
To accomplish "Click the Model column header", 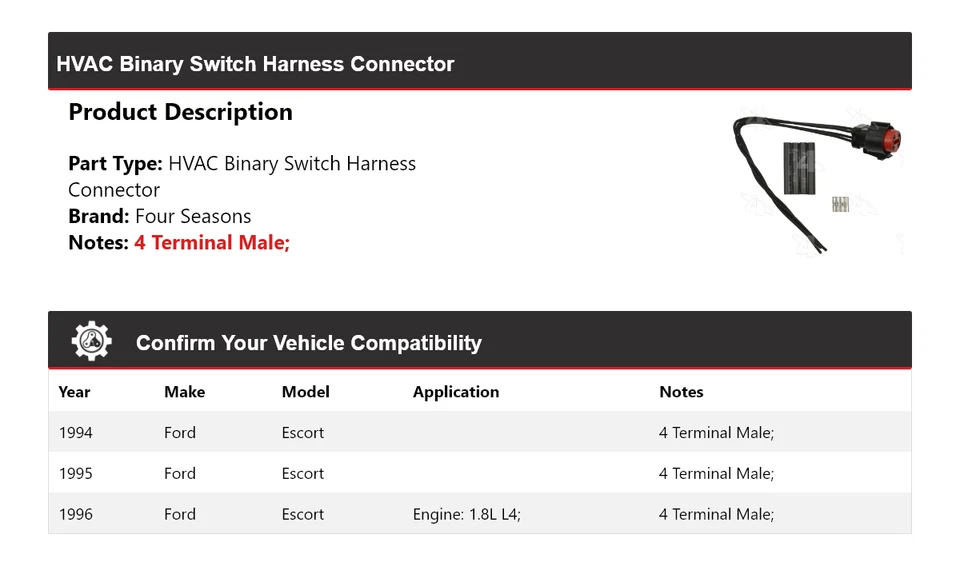I will tap(305, 392).
